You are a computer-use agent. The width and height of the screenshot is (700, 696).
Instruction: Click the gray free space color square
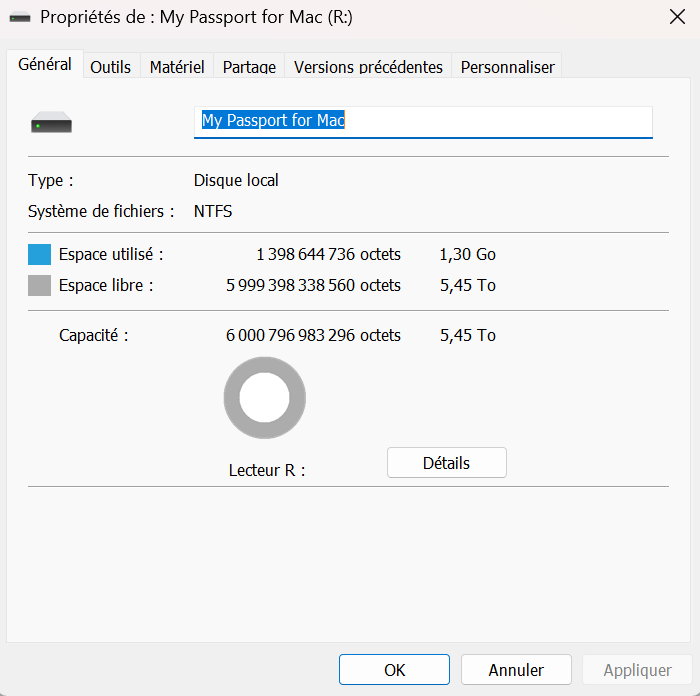pyautogui.click(x=39, y=286)
